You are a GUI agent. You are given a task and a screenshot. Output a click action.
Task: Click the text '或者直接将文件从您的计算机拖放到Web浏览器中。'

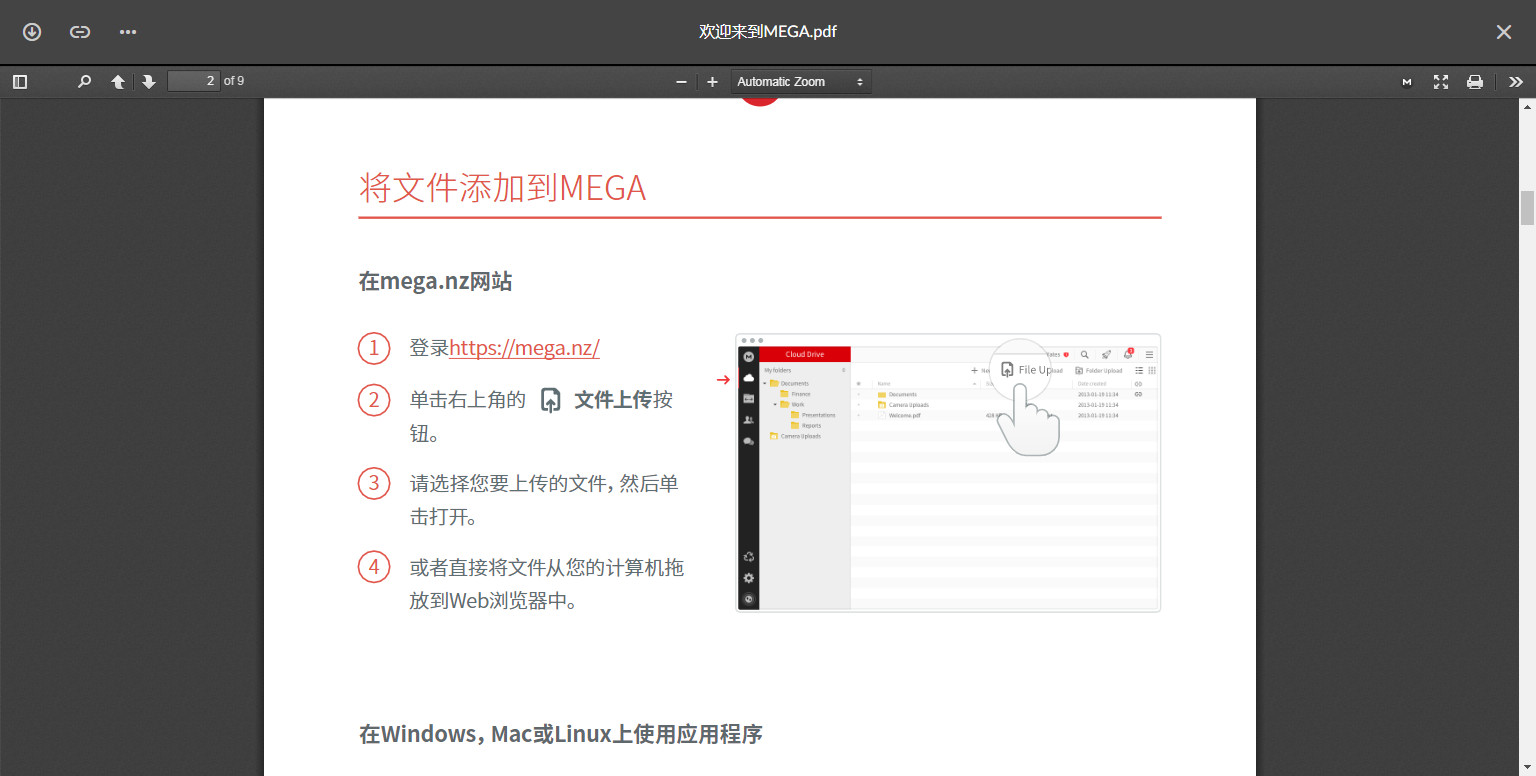[x=547, y=584]
